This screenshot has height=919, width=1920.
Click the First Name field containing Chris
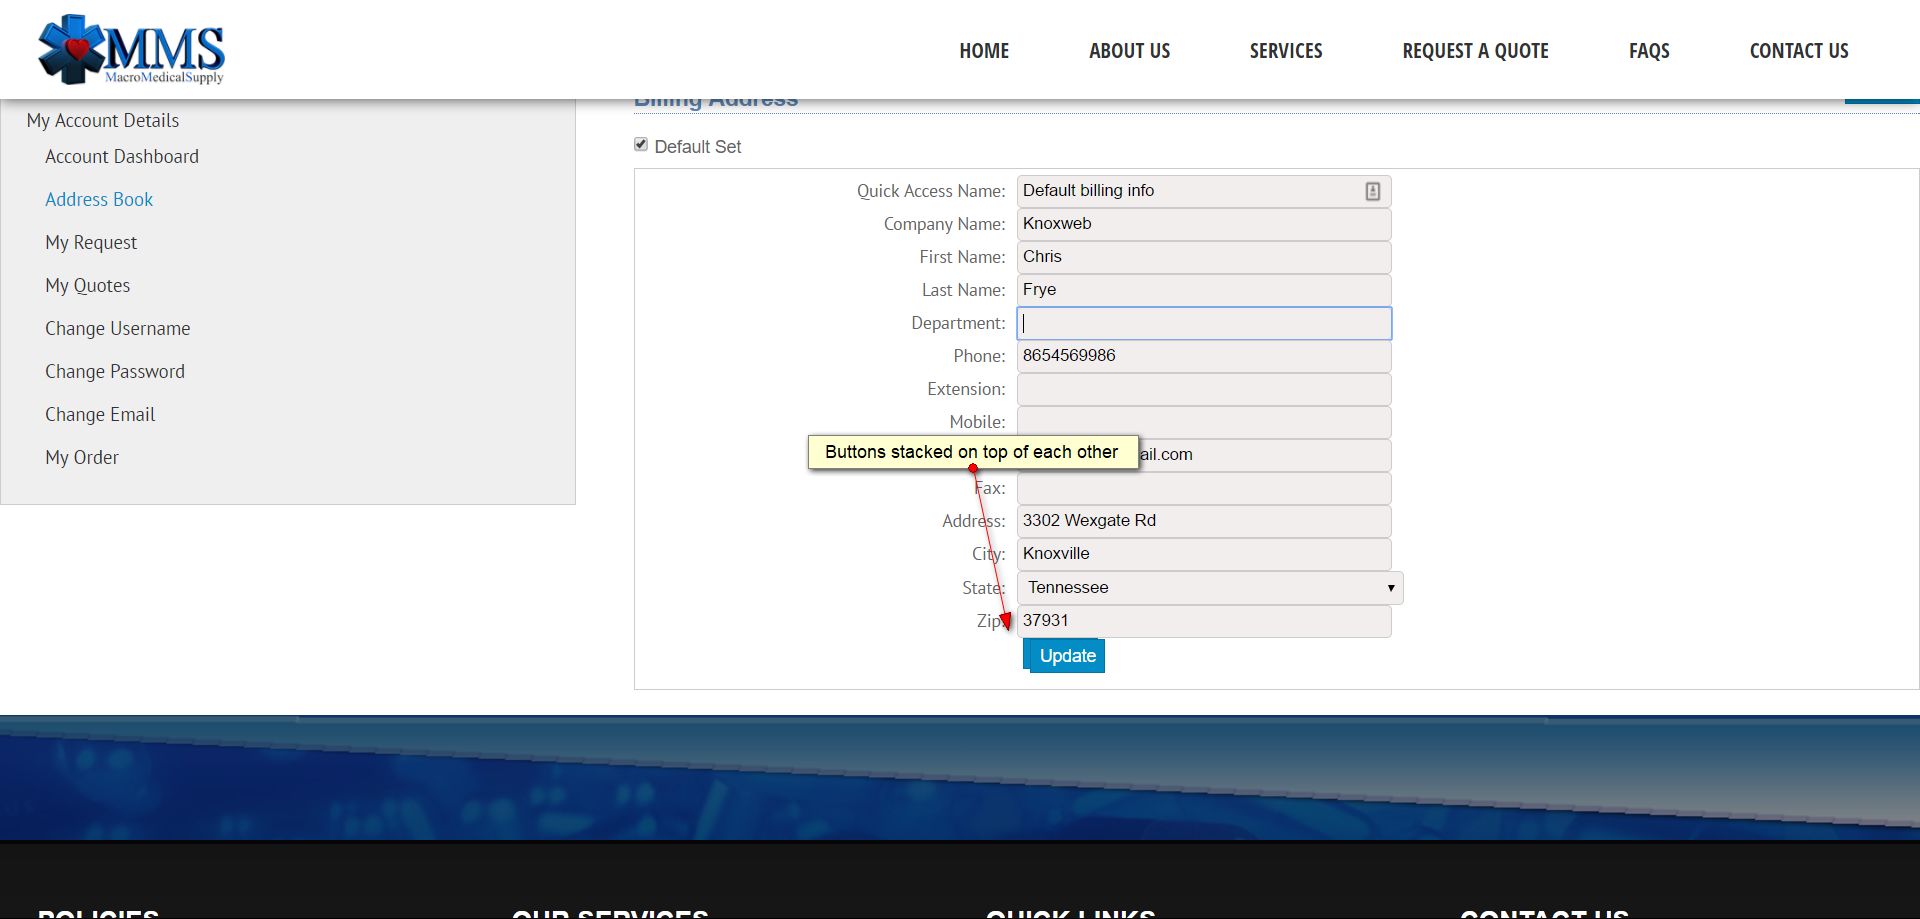pos(1204,257)
